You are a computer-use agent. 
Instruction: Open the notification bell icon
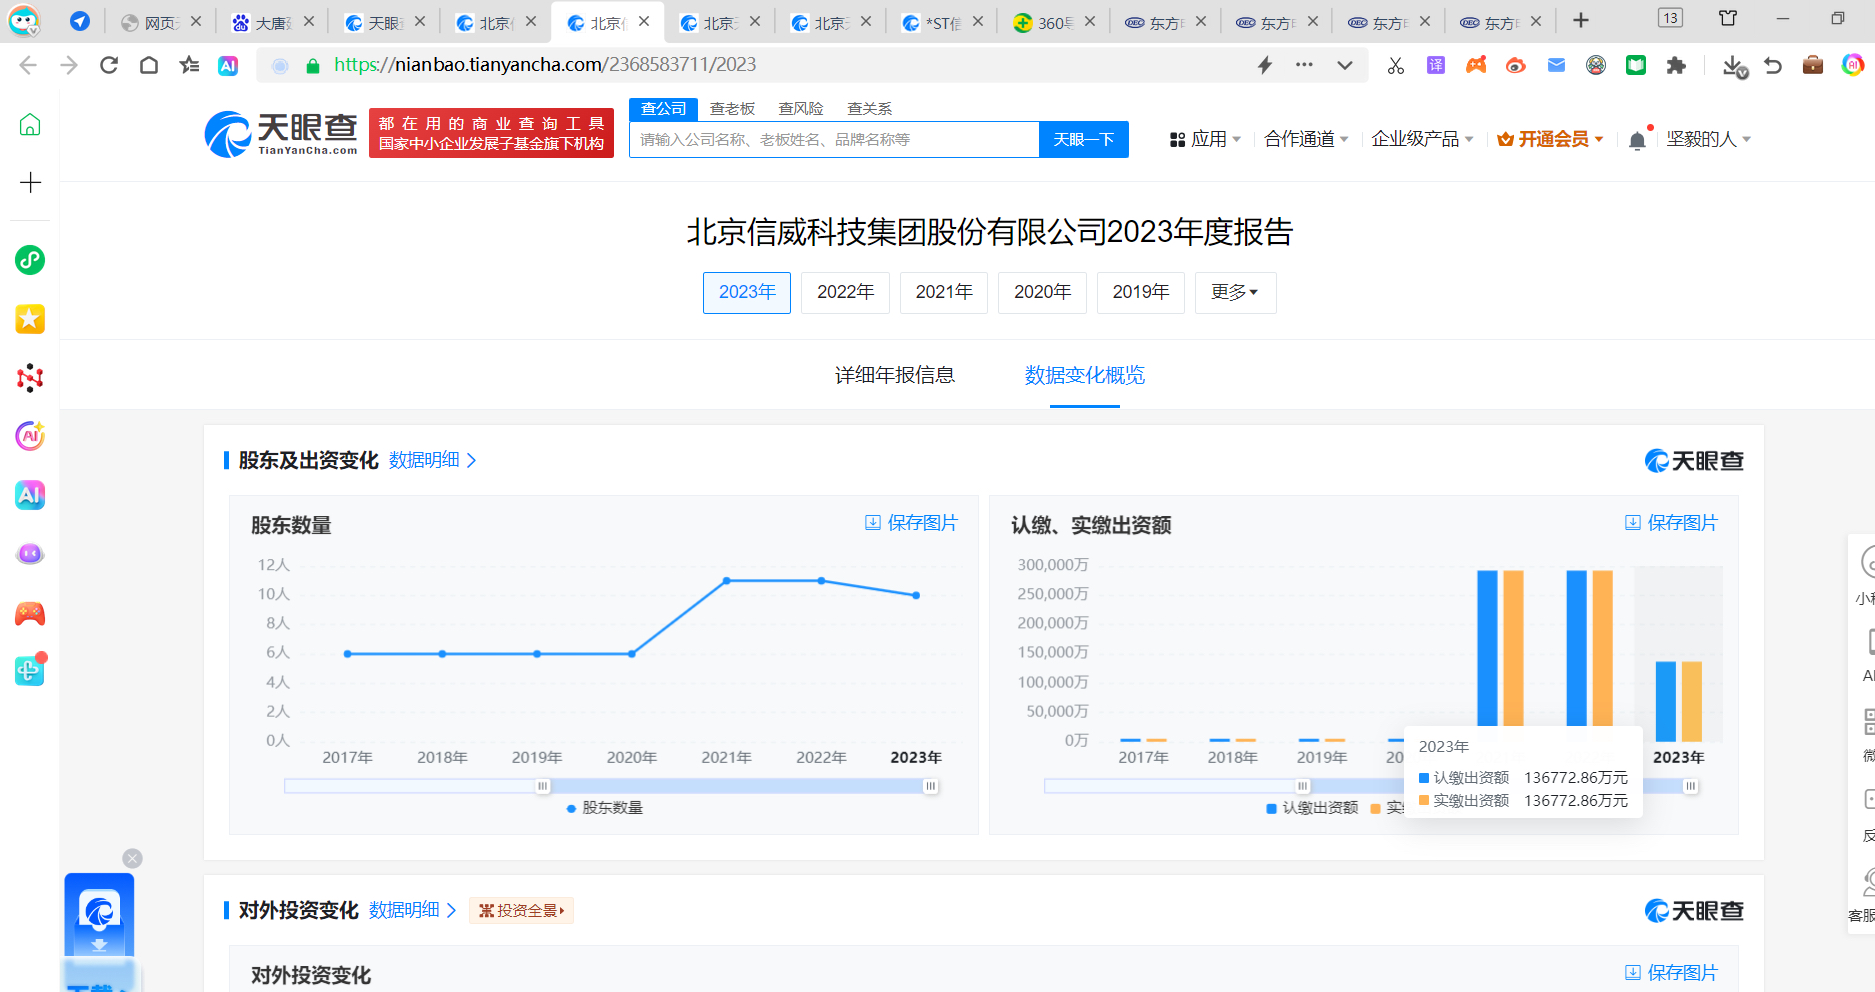(1637, 140)
